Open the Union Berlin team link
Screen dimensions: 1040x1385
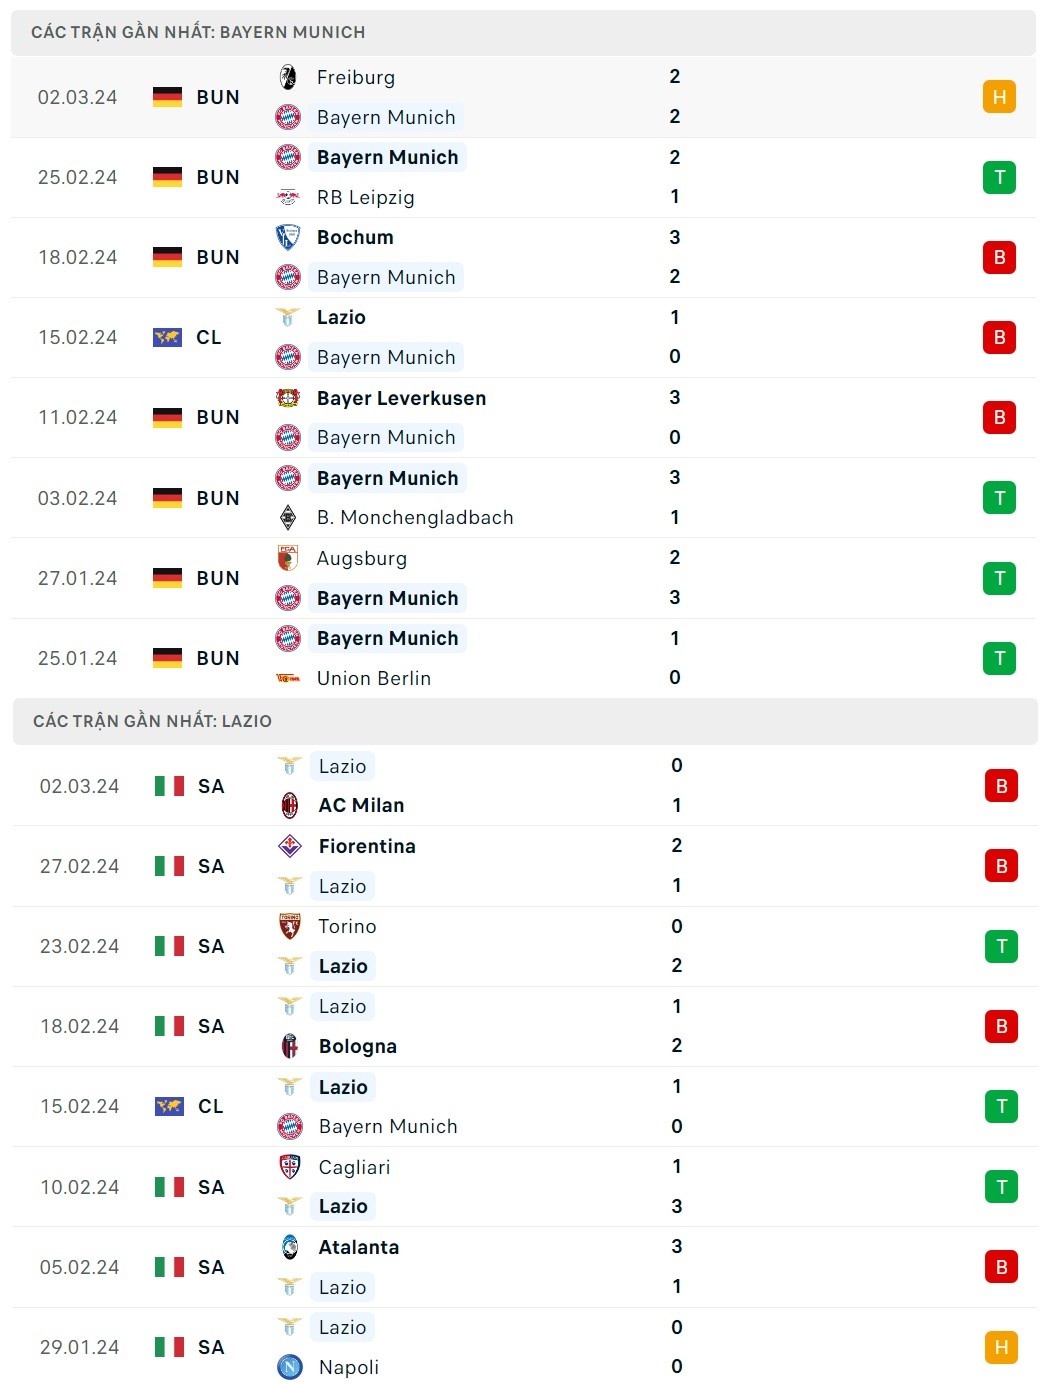coord(373,678)
